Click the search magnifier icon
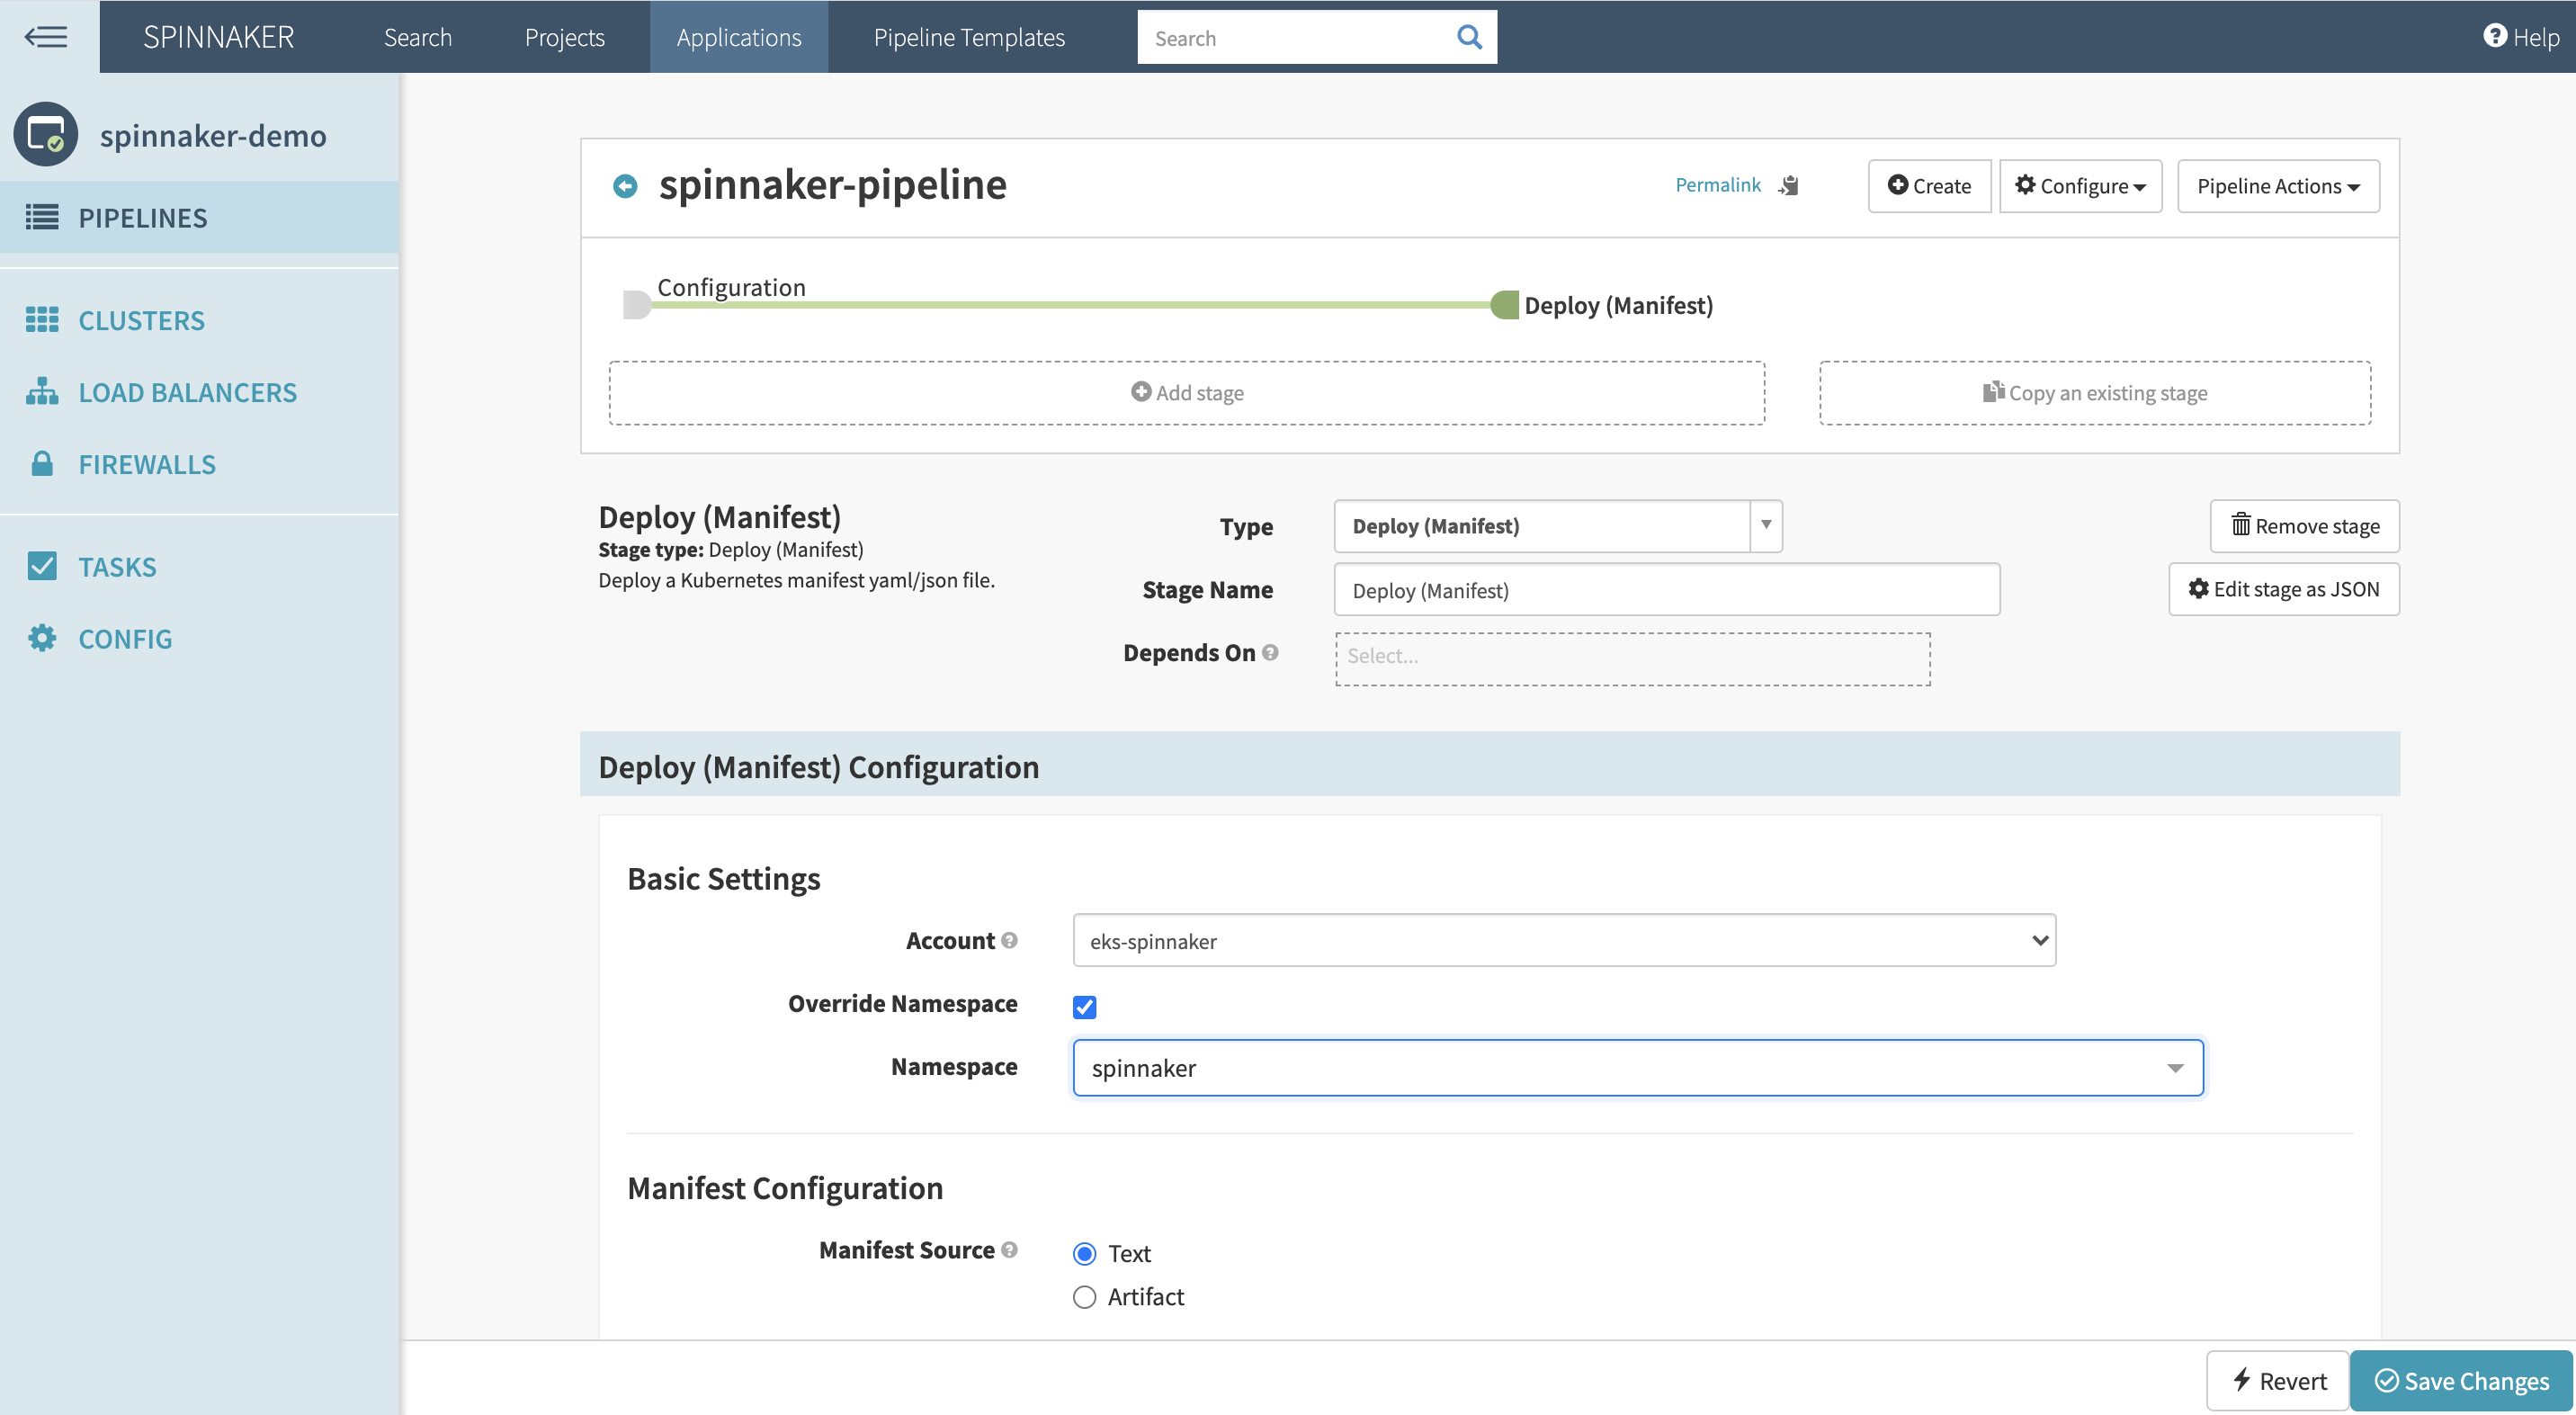The width and height of the screenshot is (2576, 1415). [1468, 37]
